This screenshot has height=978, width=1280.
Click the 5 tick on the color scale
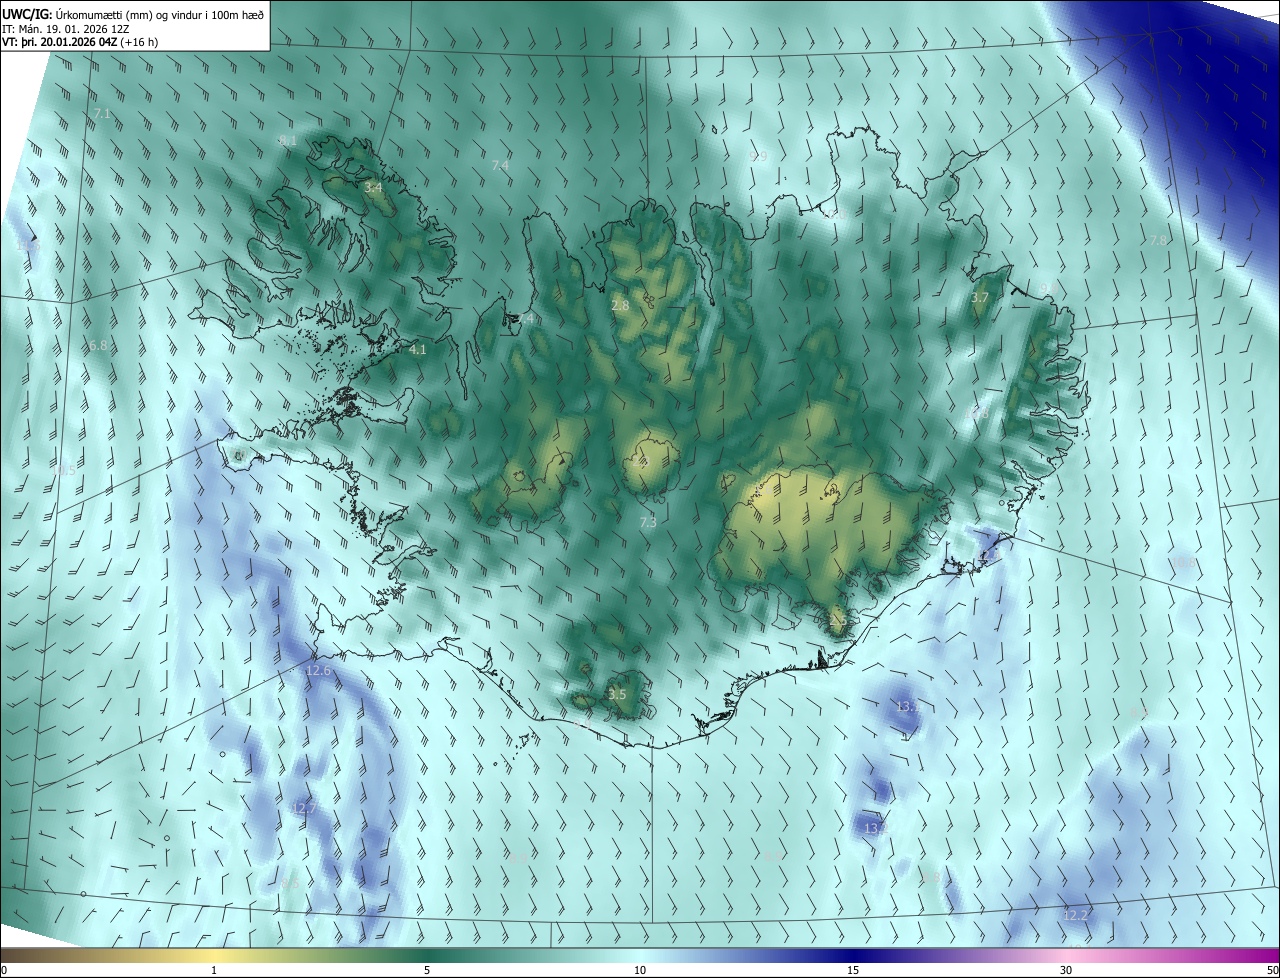pyautogui.click(x=427, y=970)
